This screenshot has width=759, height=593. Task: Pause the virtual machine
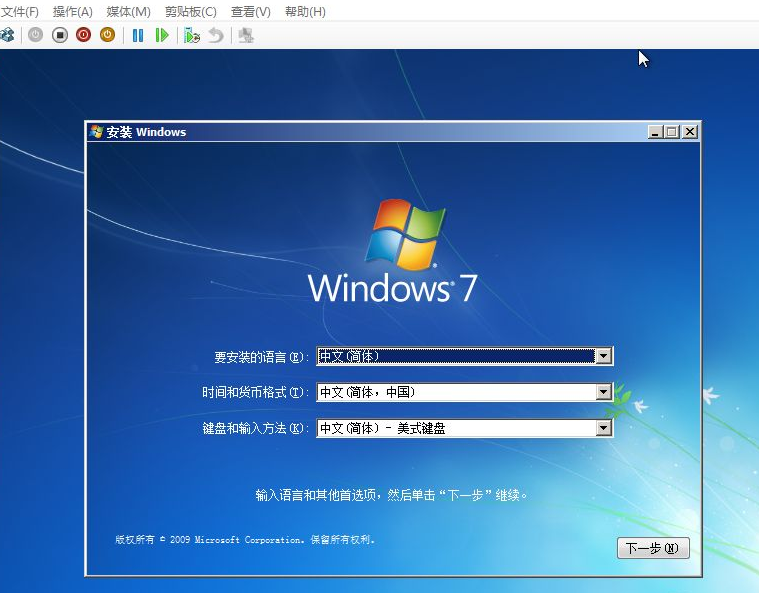click(138, 35)
